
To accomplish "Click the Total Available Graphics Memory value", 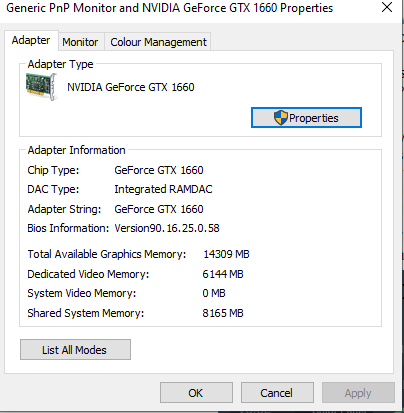I will pos(226,254).
